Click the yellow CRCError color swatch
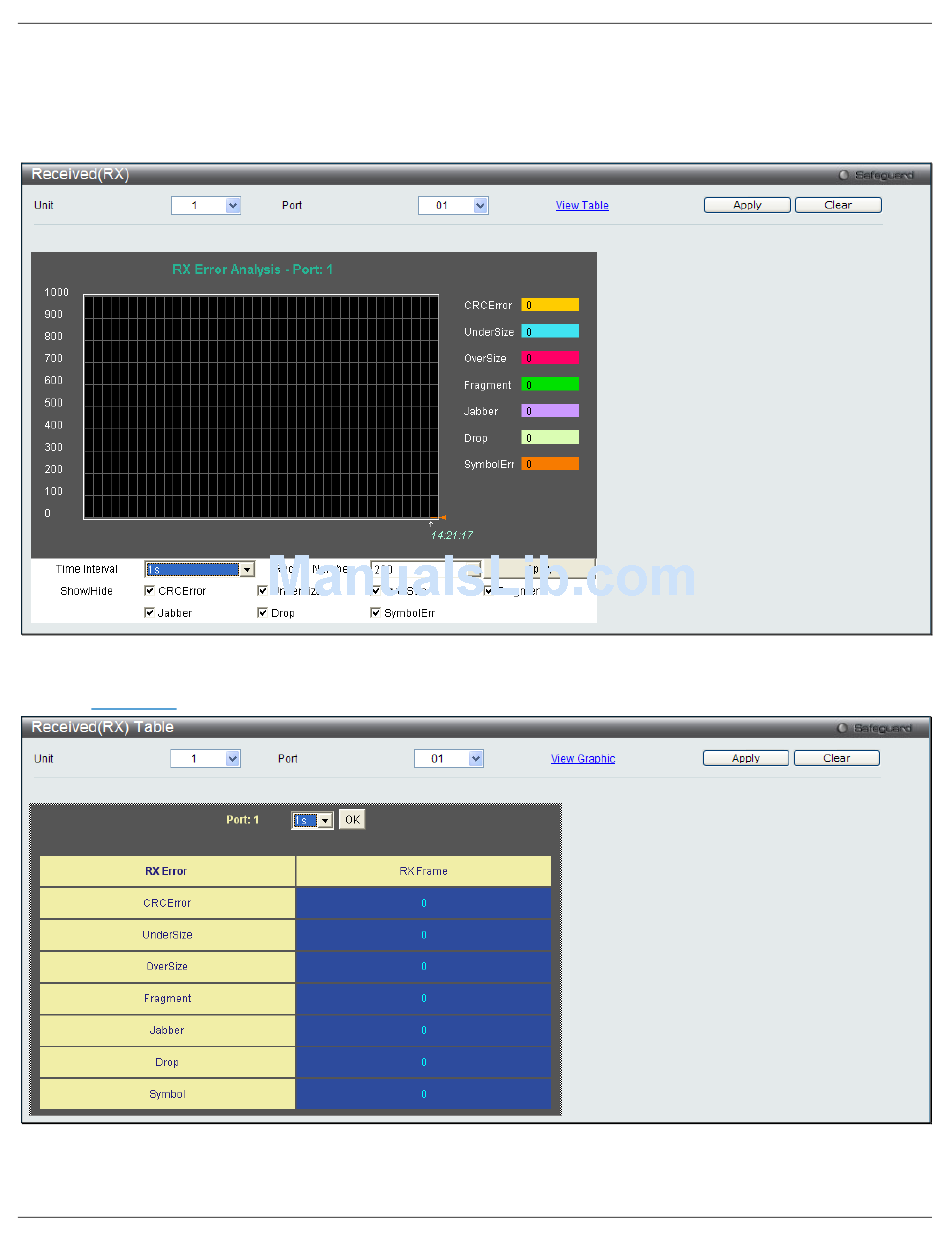 pyautogui.click(x=550, y=305)
